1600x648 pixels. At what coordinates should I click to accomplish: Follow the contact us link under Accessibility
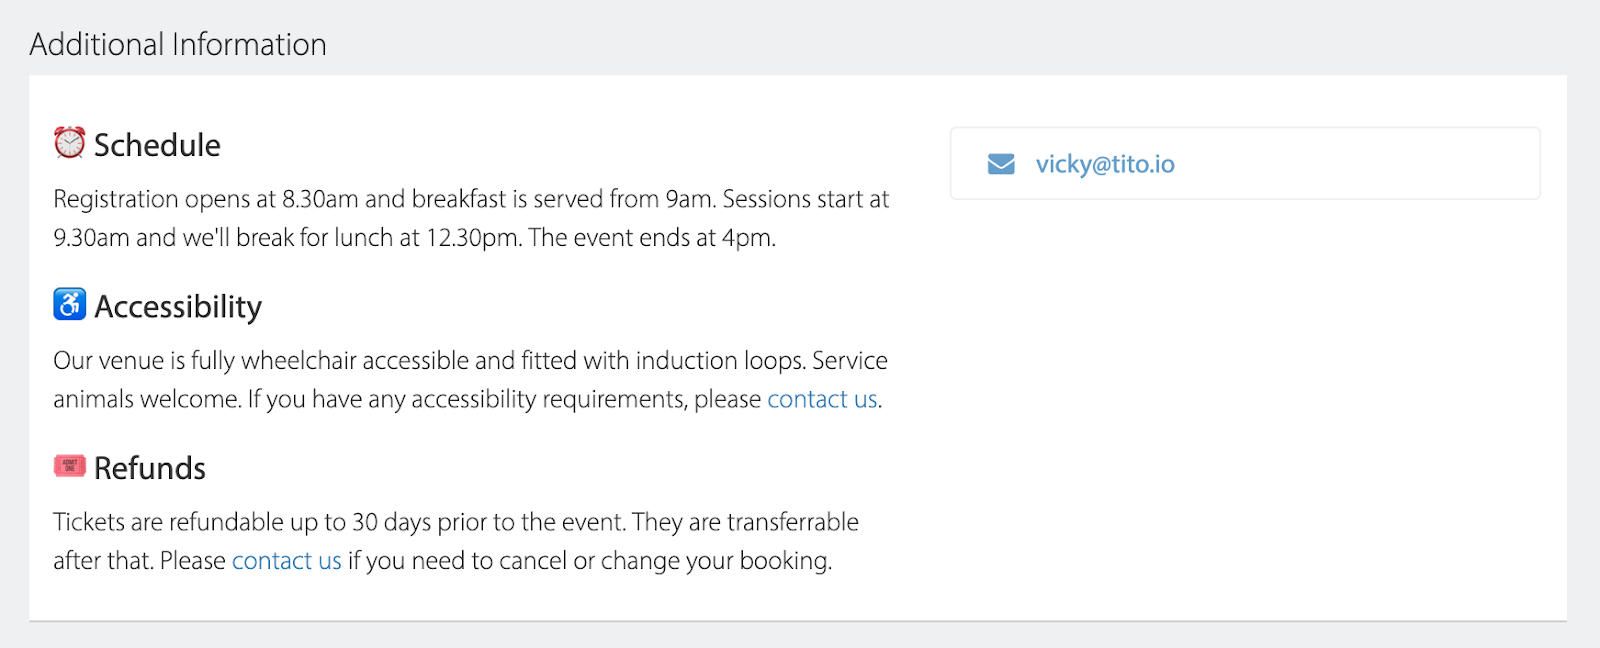[x=822, y=399]
